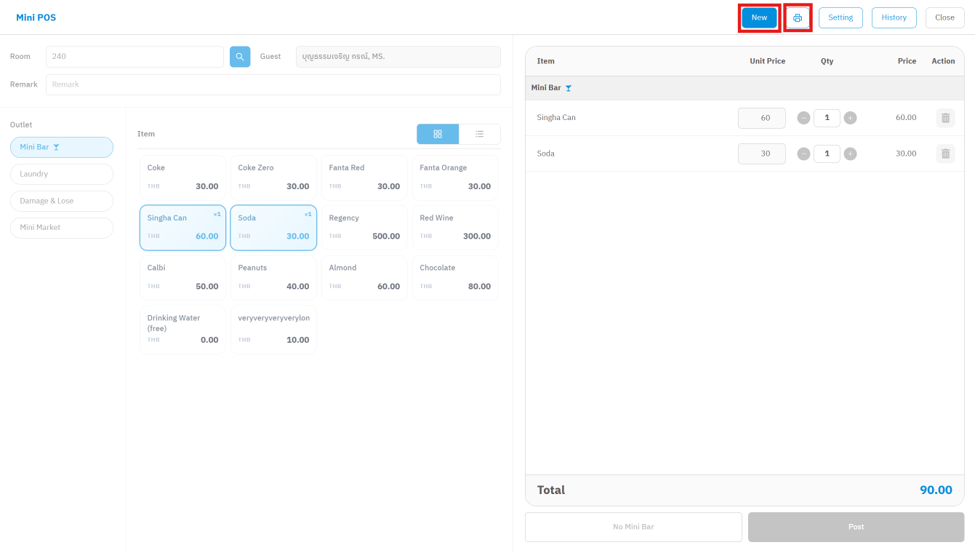The height and width of the screenshot is (553, 975).
Task: Click the No Mini Bar button
Action: pyautogui.click(x=633, y=527)
